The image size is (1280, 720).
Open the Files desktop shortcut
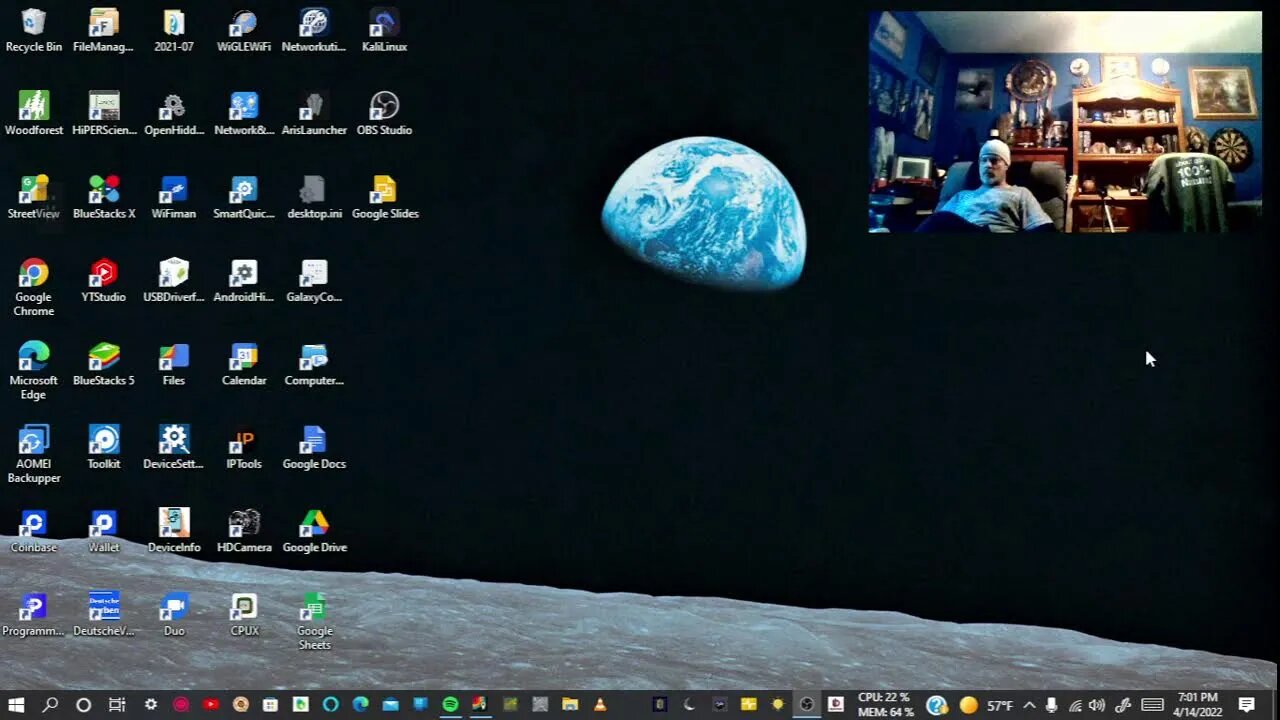coord(174,364)
